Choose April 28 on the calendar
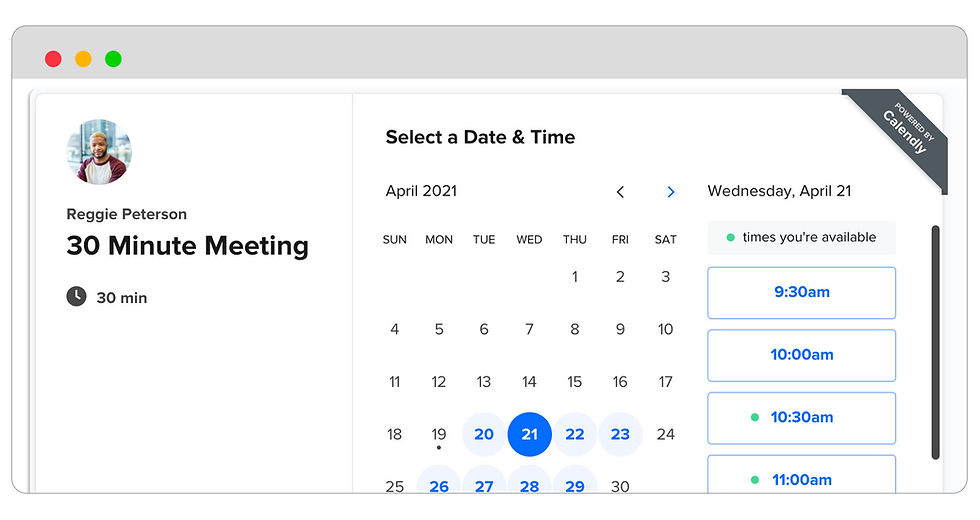The height and width of the screenshot is (520, 980). pos(529,480)
